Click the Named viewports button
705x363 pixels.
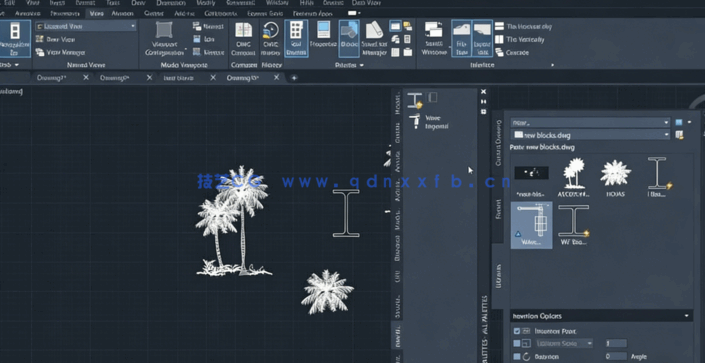pyautogui.click(x=208, y=27)
